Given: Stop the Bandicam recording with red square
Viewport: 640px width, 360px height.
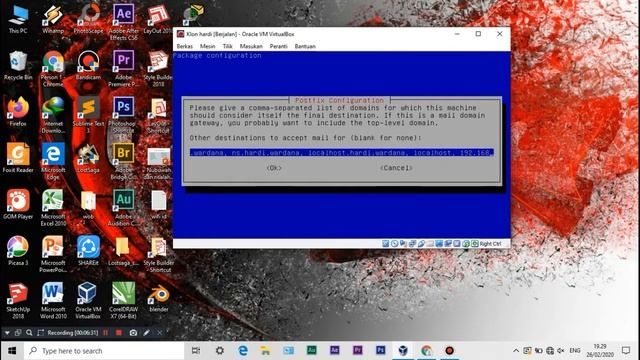Looking at the screenshot, I should [119, 333].
